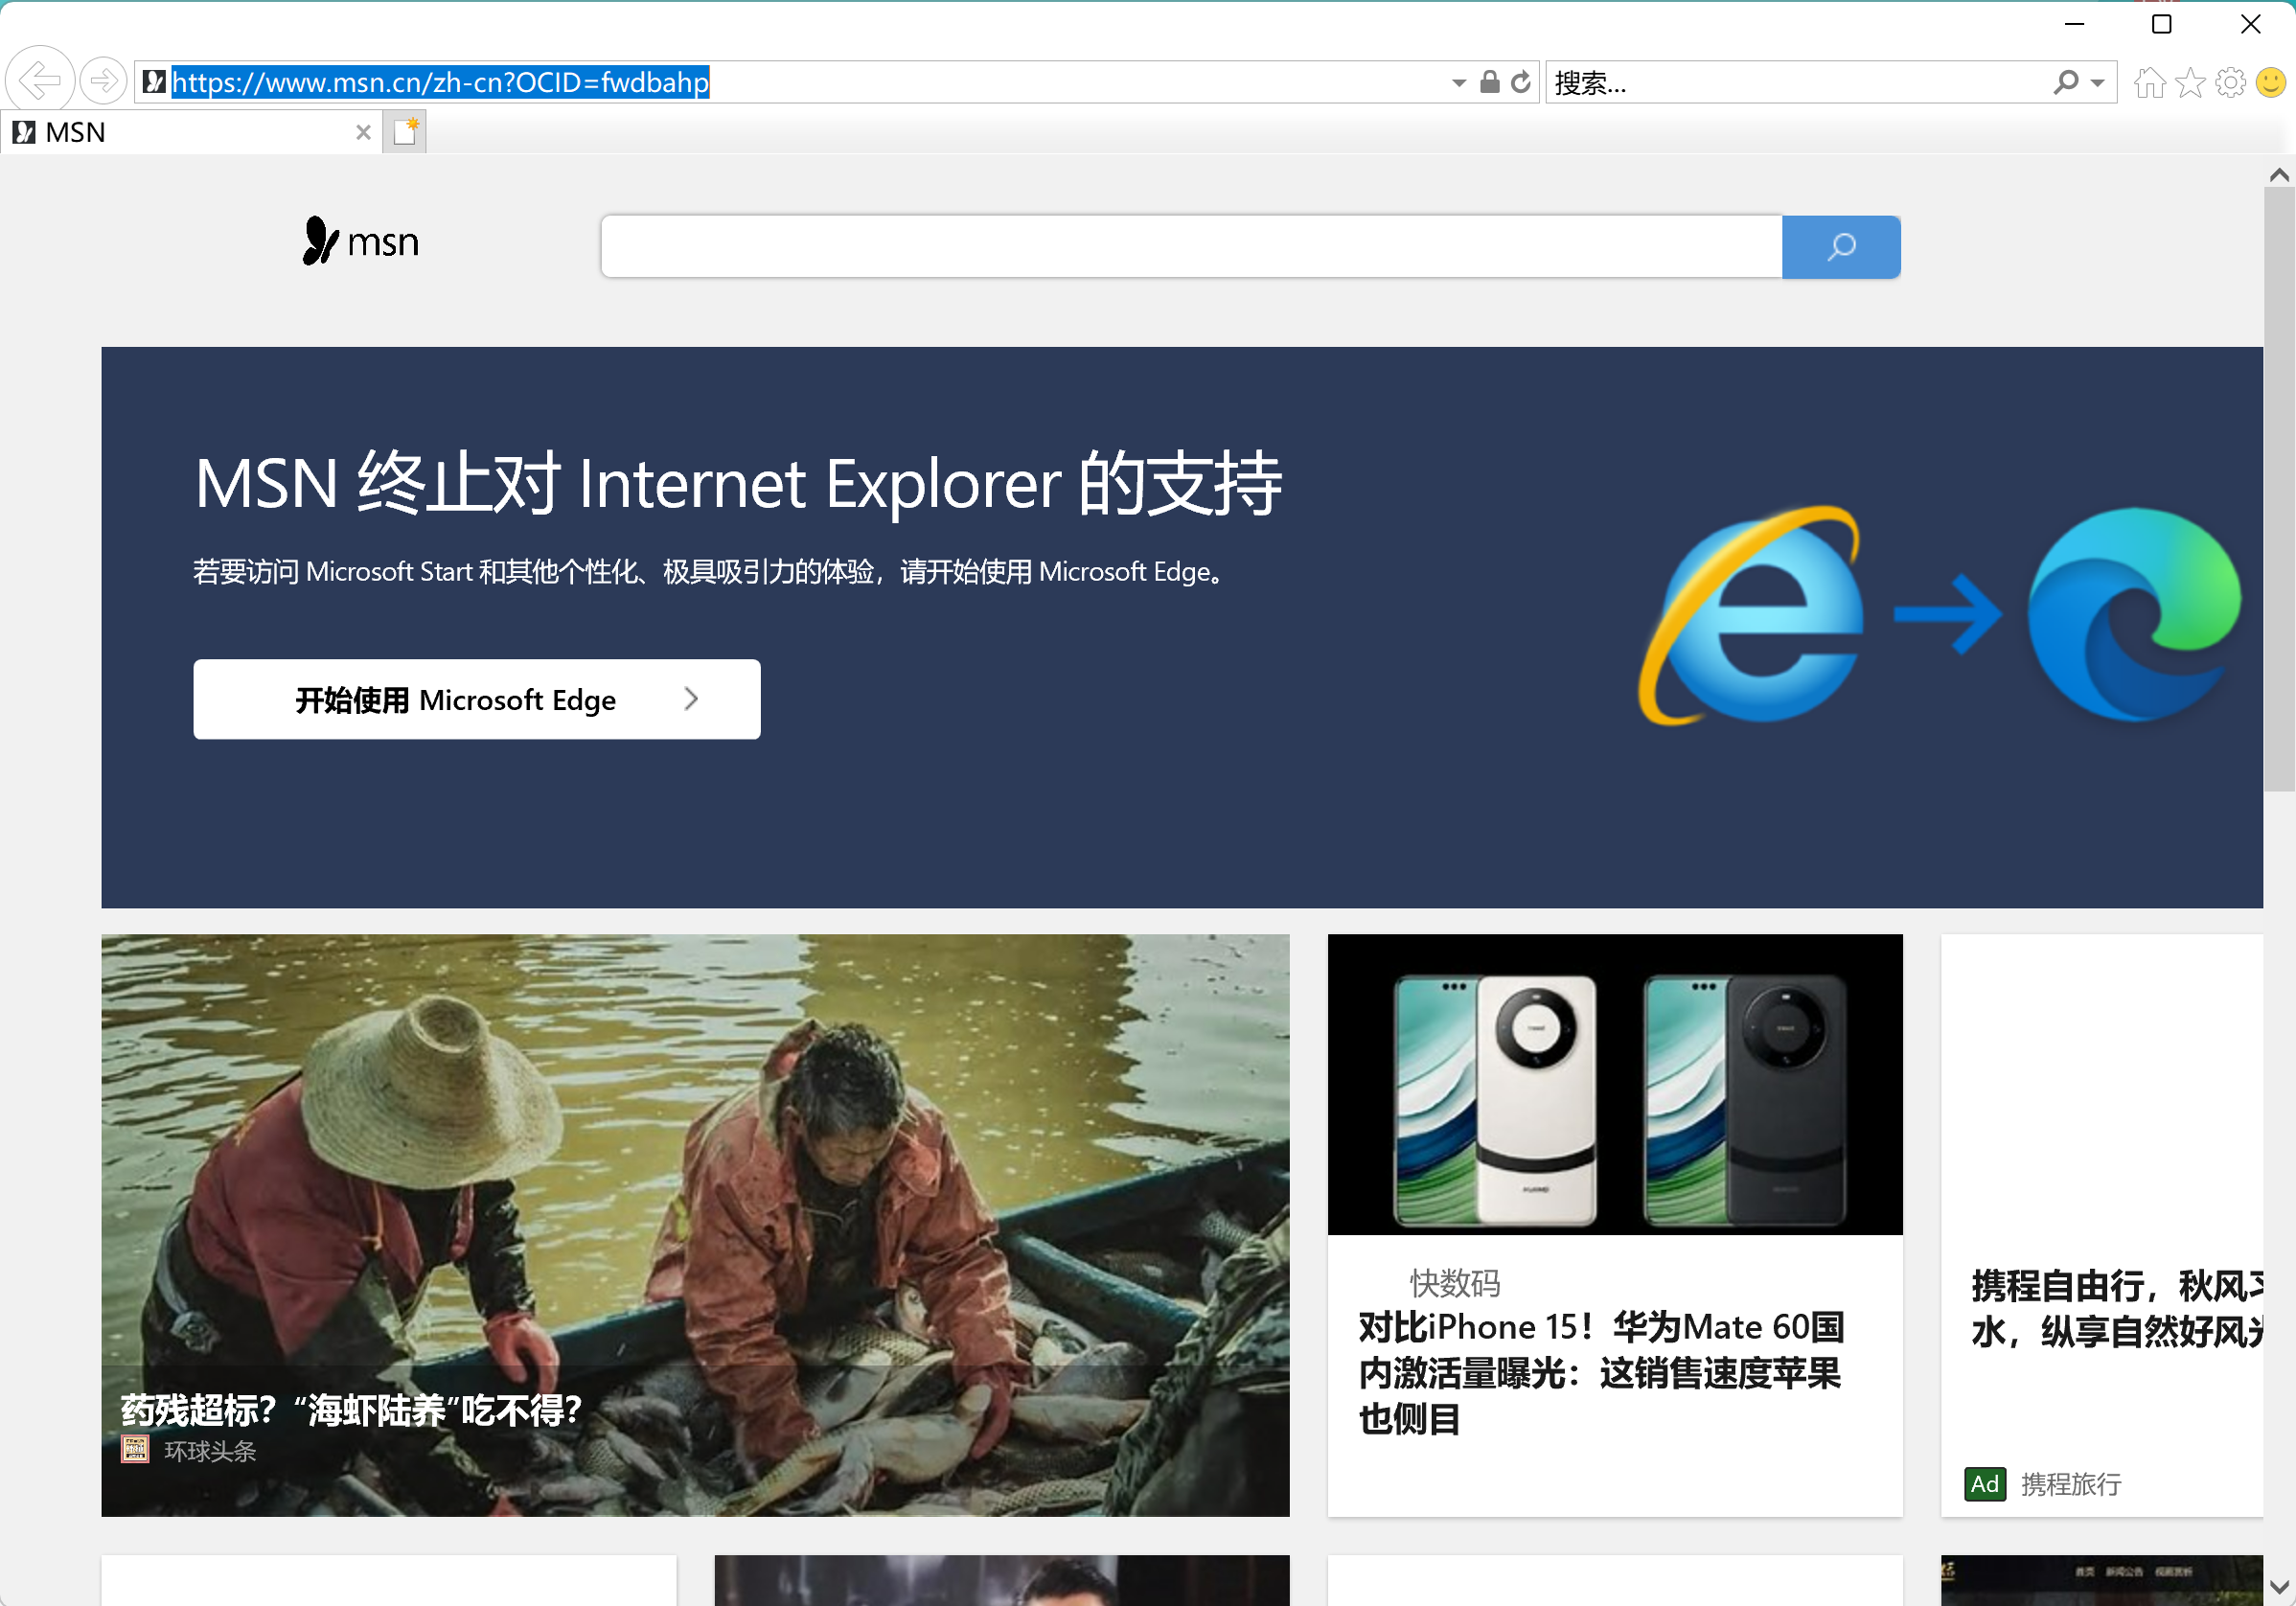The image size is (2296, 1606).
Task: Click the blue MSN search button
Action: click(x=1840, y=247)
